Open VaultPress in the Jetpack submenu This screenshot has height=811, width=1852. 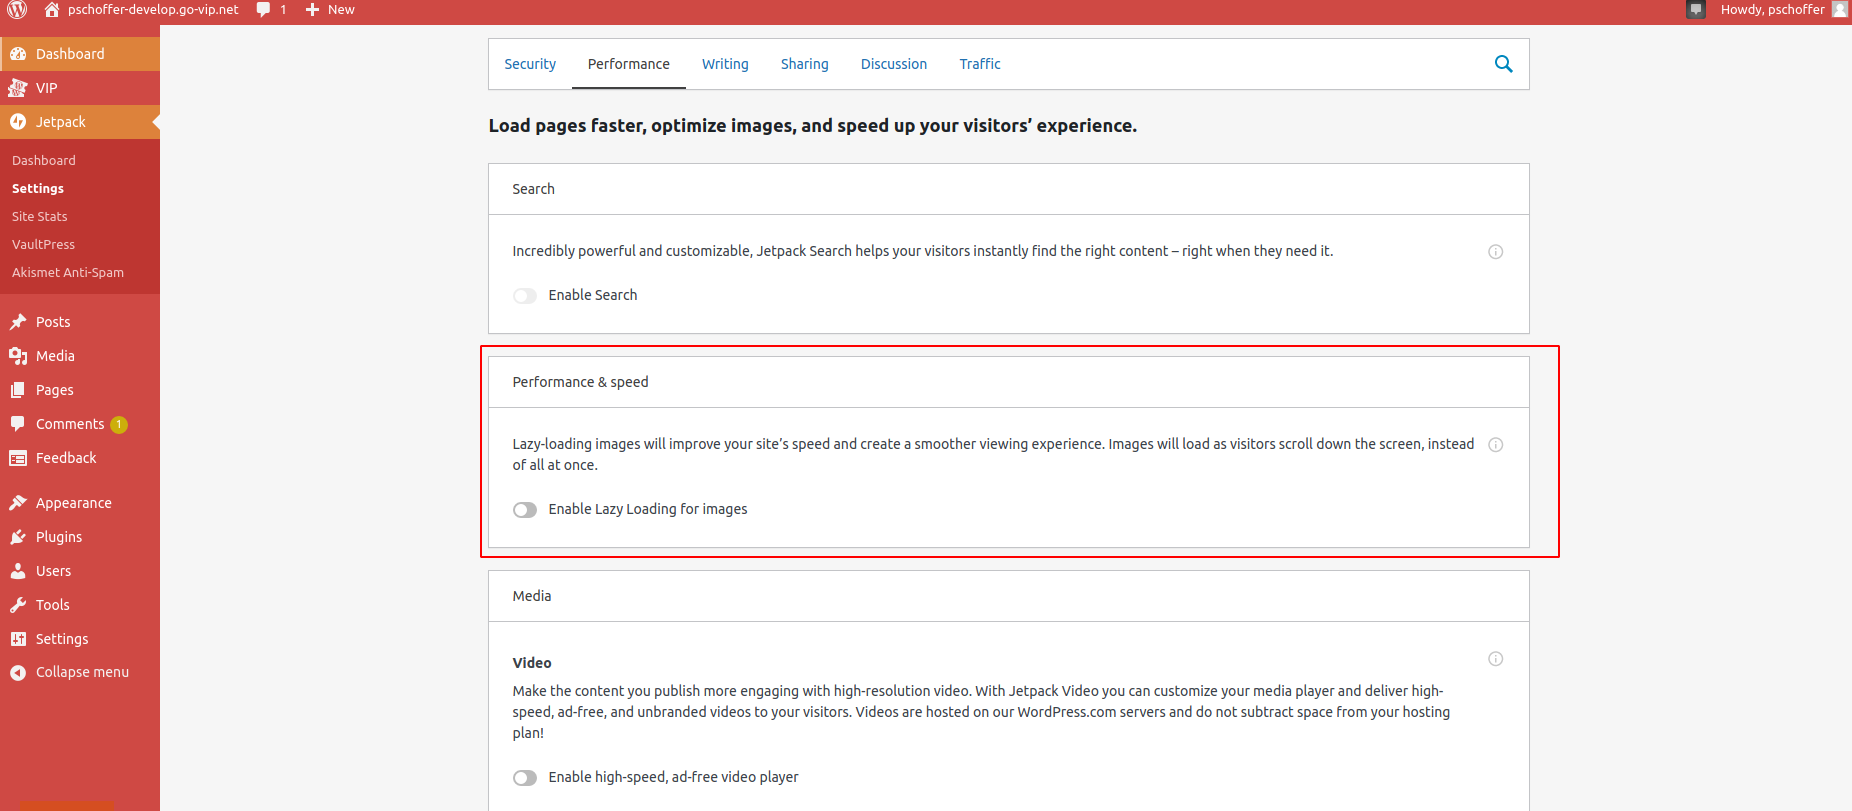43,244
